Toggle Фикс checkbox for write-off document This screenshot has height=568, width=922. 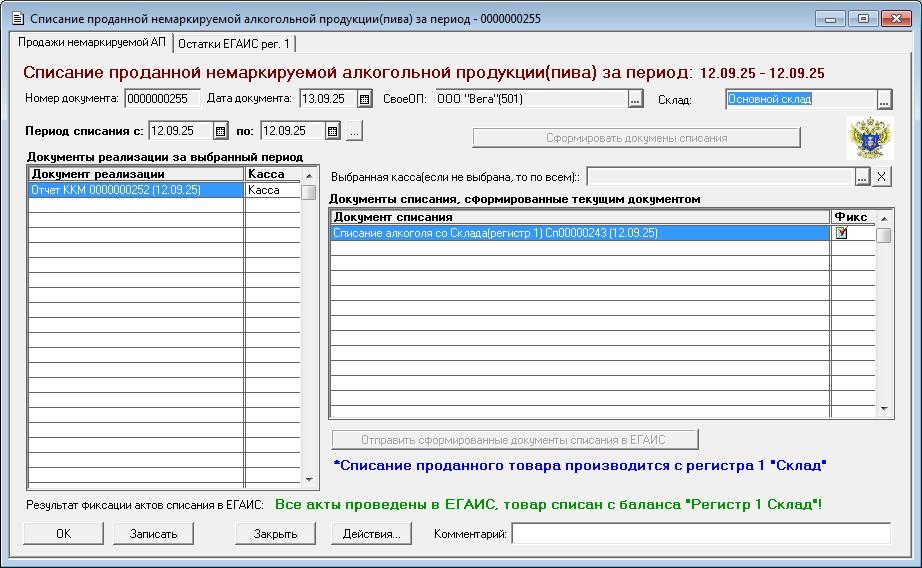pyautogui.click(x=842, y=233)
